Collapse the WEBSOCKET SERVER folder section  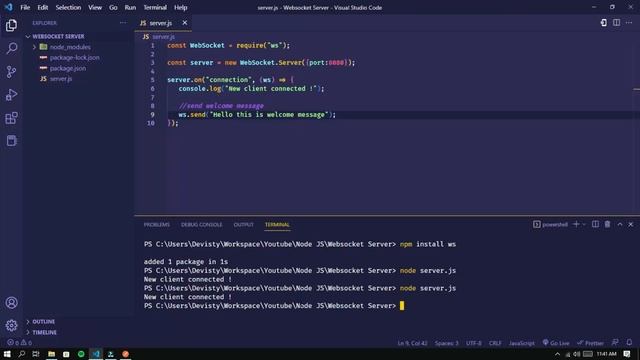pos(58,36)
